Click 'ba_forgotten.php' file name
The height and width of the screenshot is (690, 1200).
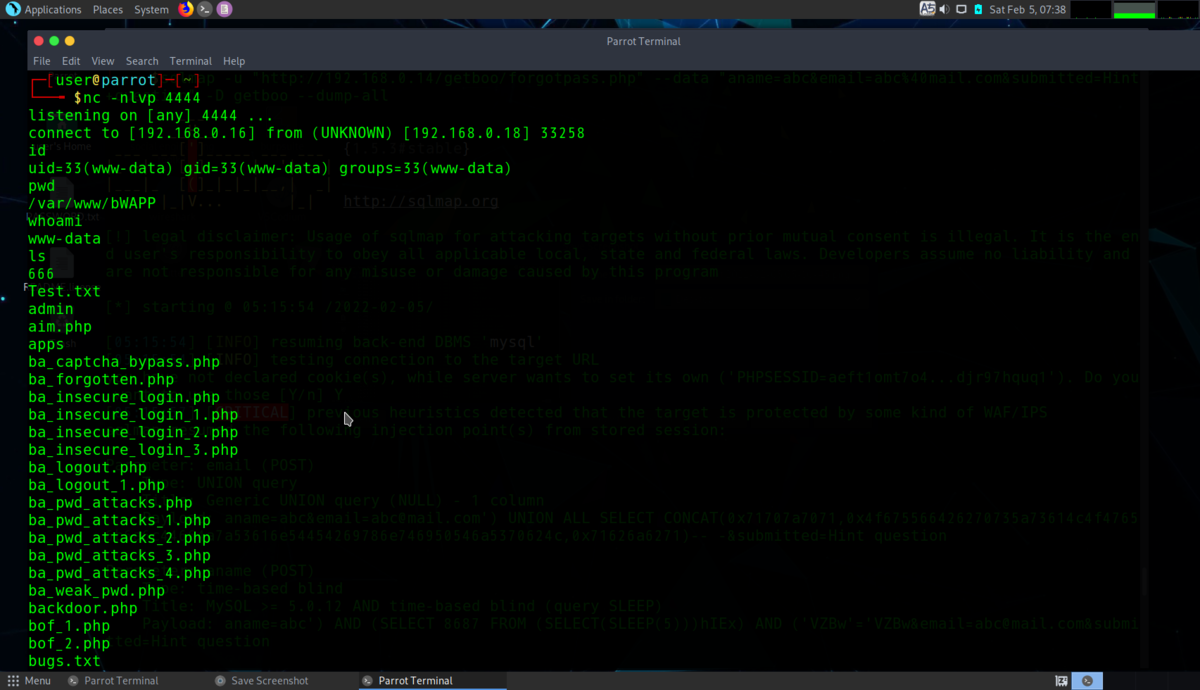coord(101,379)
